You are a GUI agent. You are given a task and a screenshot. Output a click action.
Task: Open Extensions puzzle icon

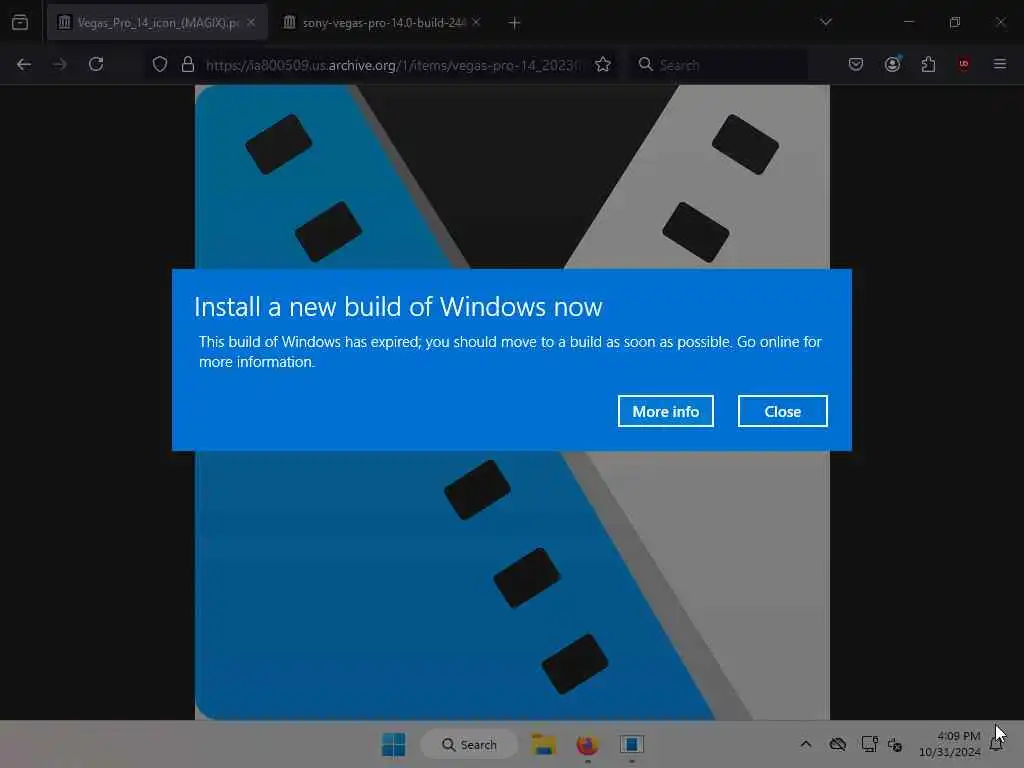(x=928, y=64)
